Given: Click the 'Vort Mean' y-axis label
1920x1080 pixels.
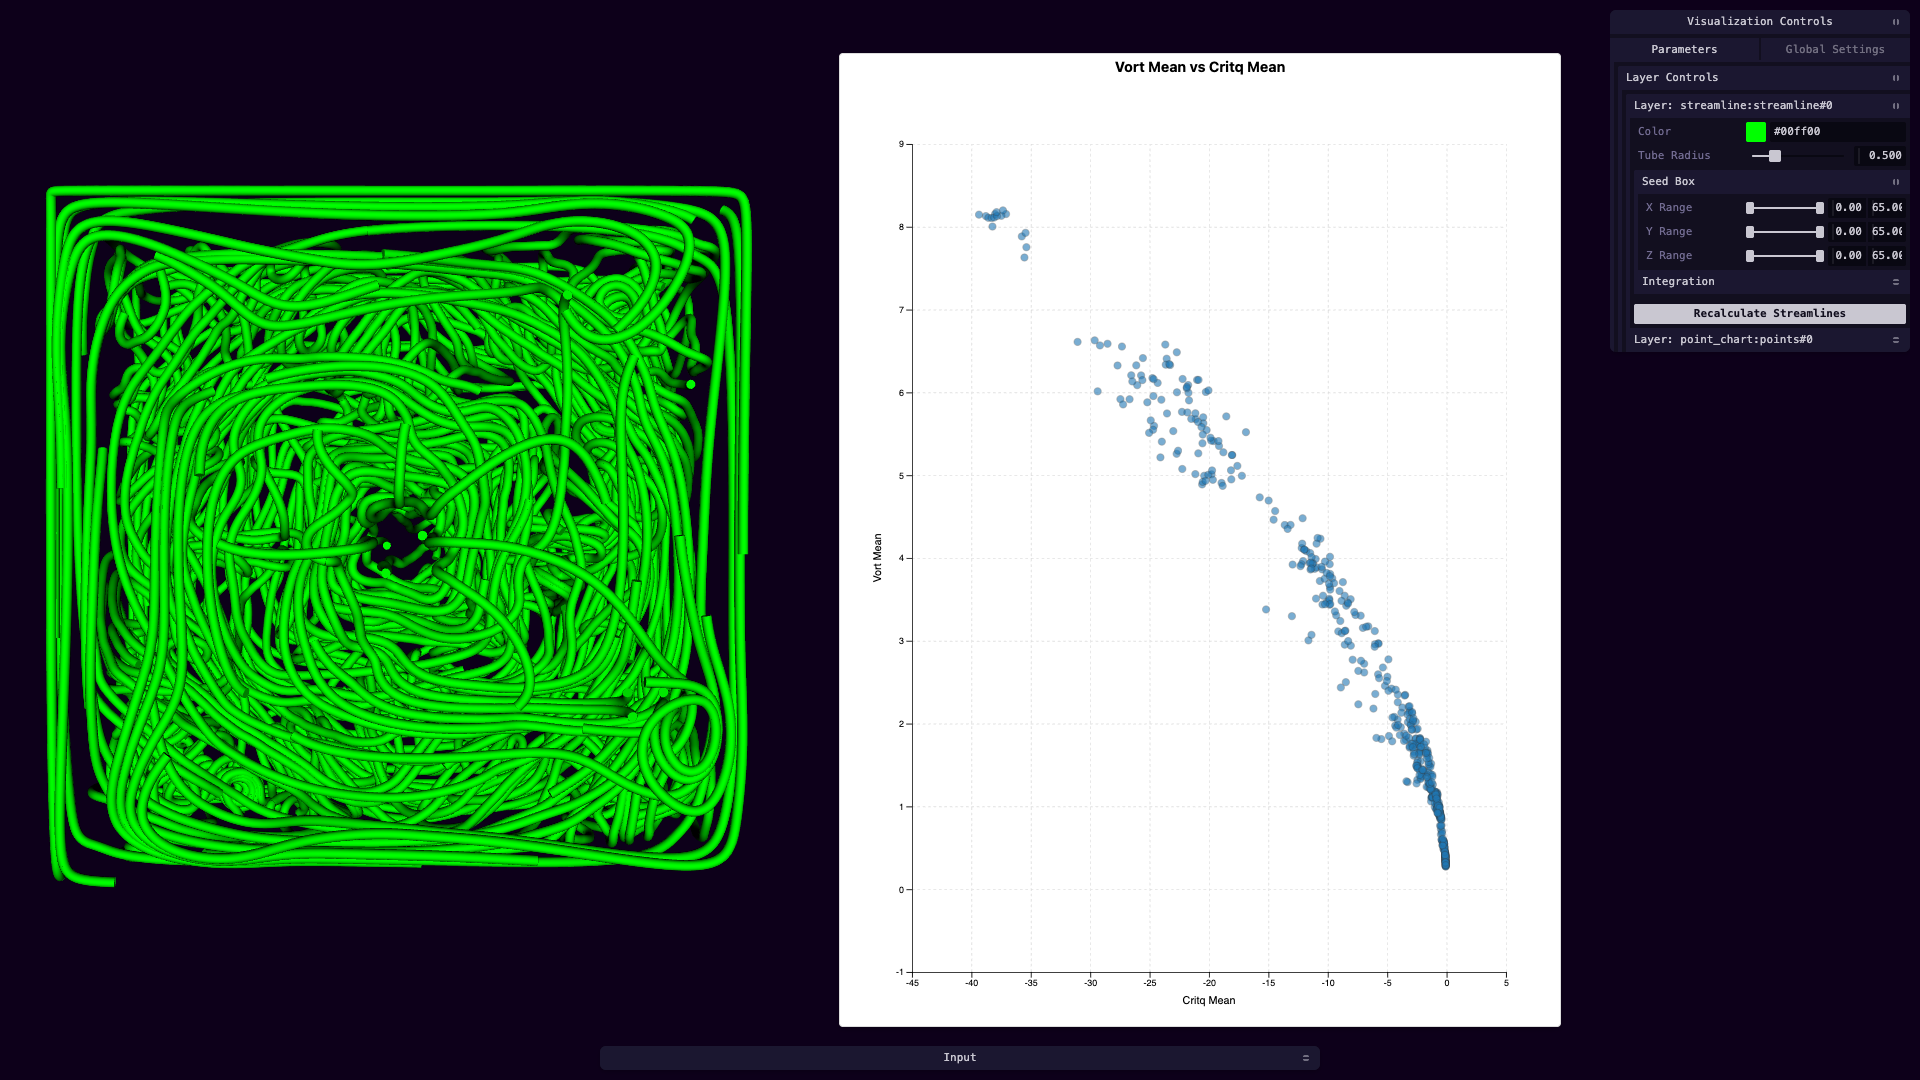Looking at the screenshot, I should (877, 558).
